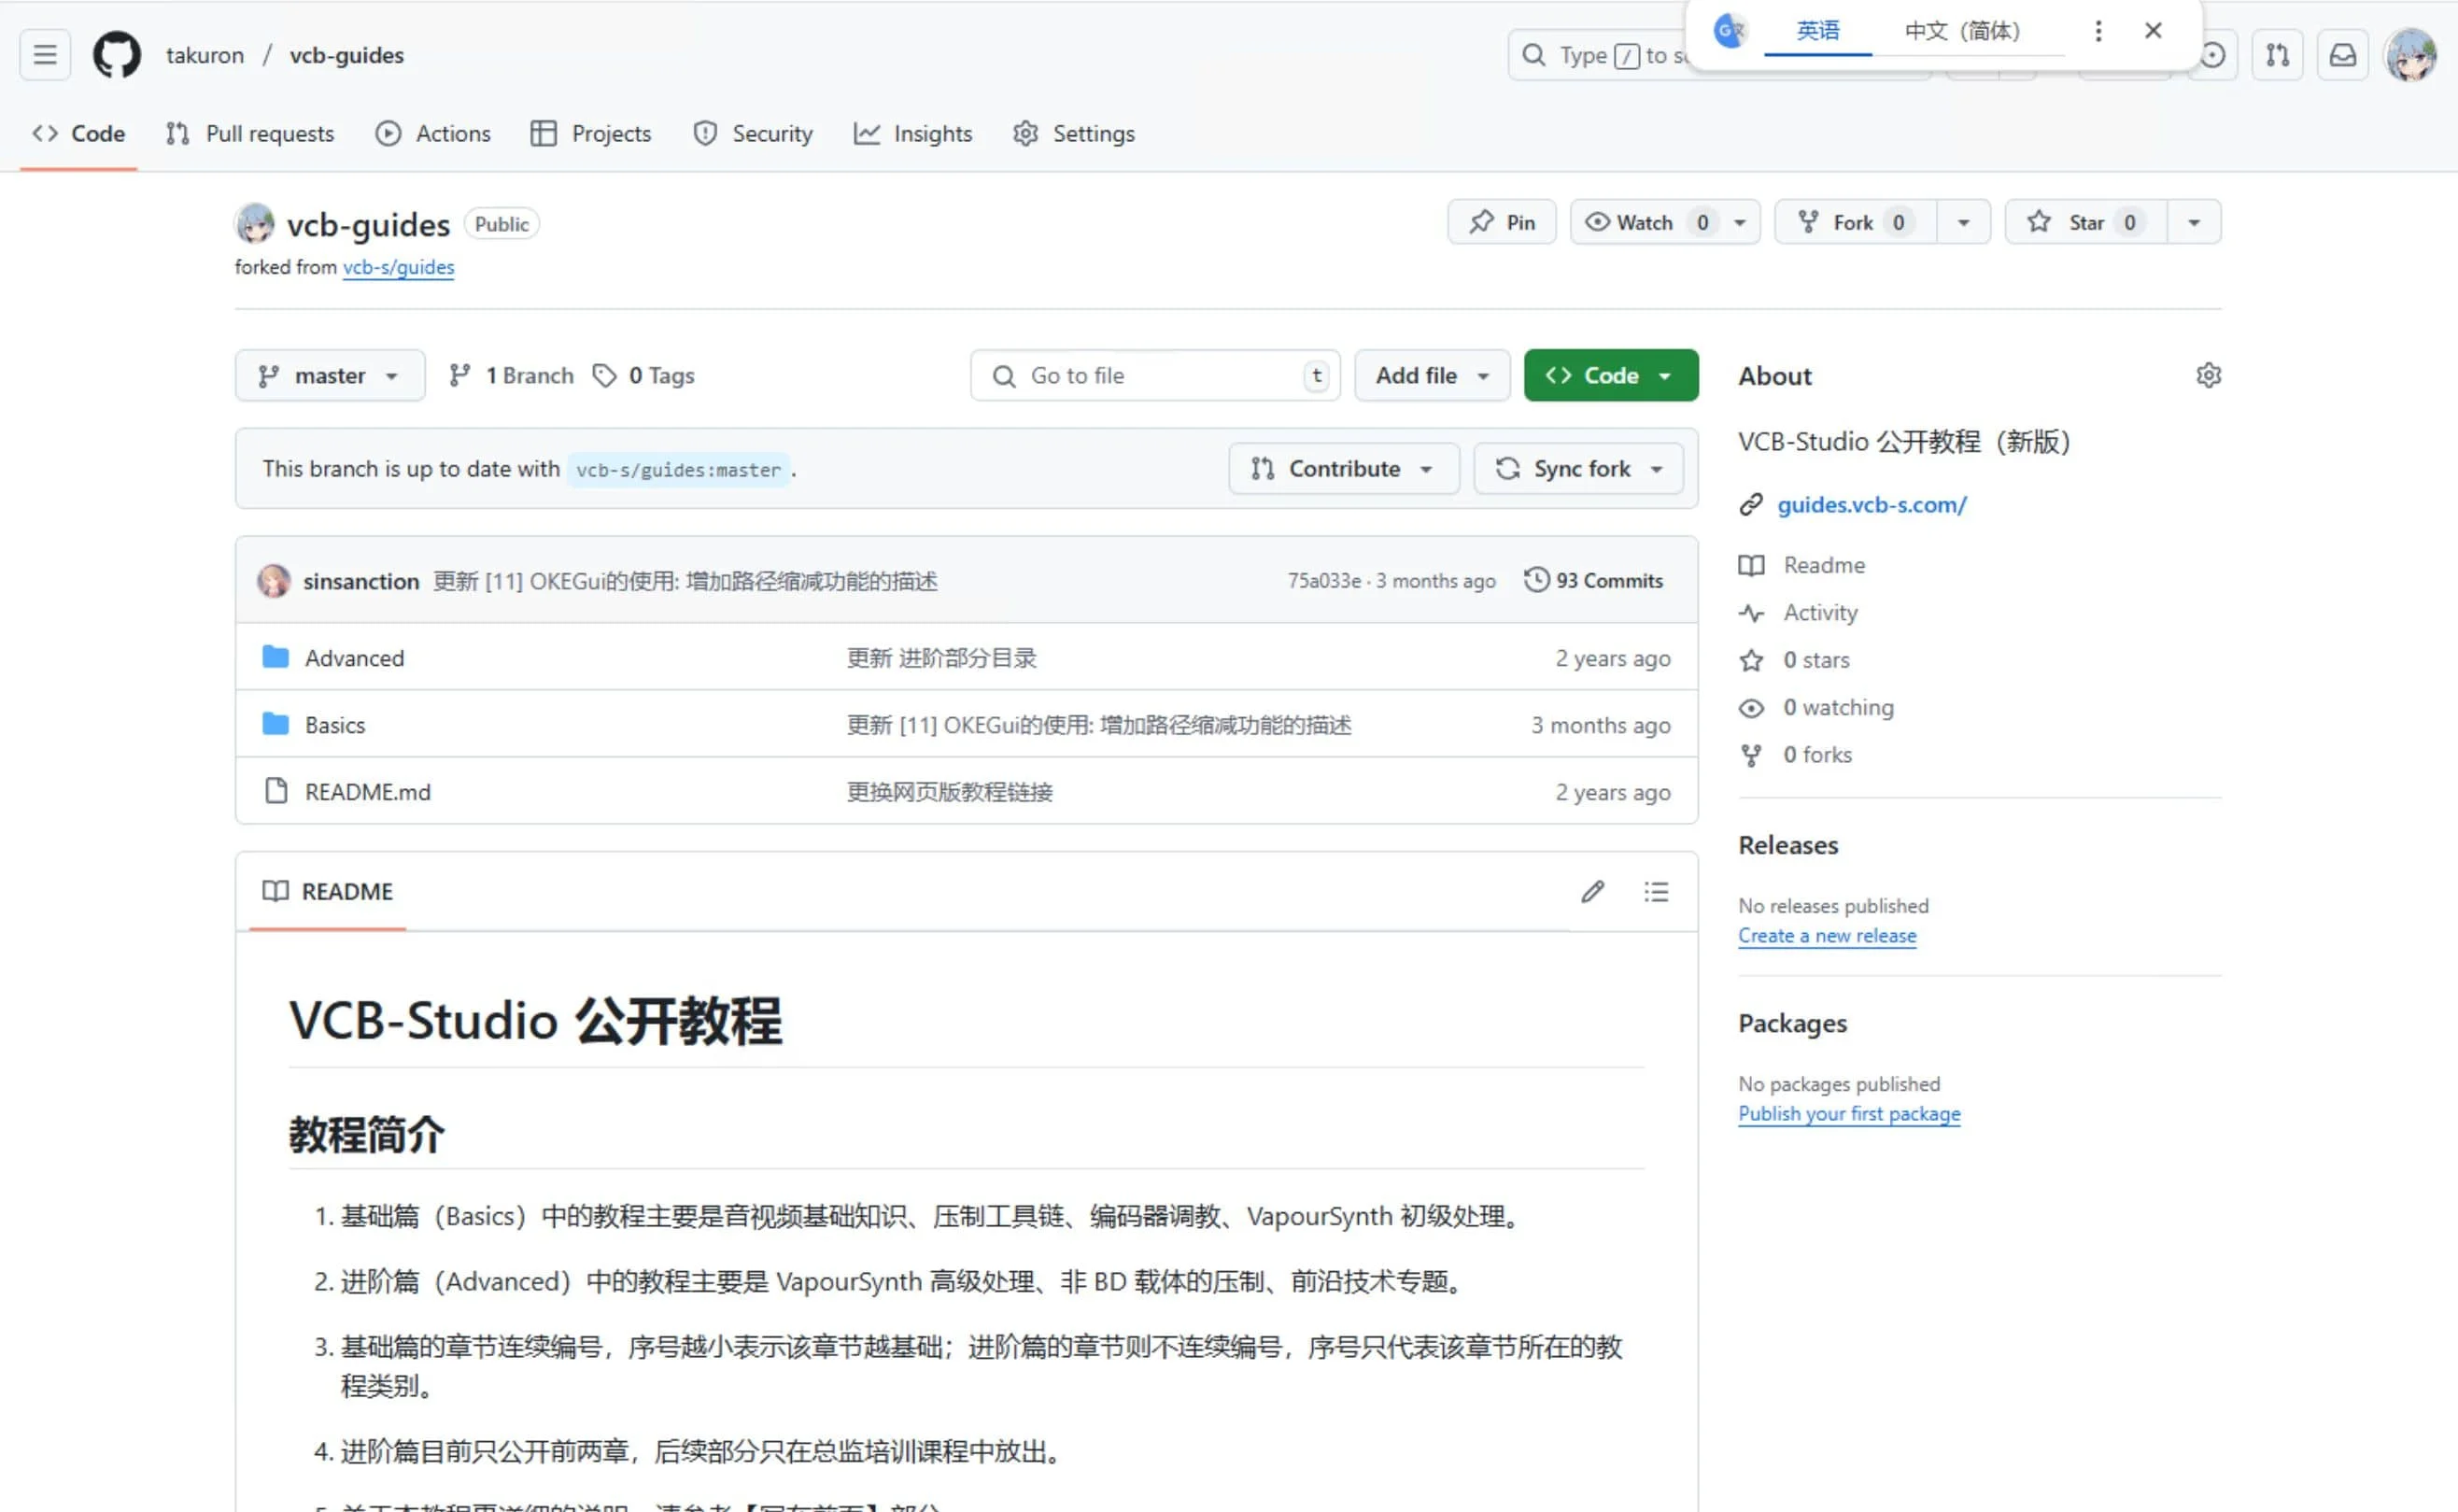The height and width of the screenshot is (1512, 2458).
Task: Open the README.md file
Action: 368,792
